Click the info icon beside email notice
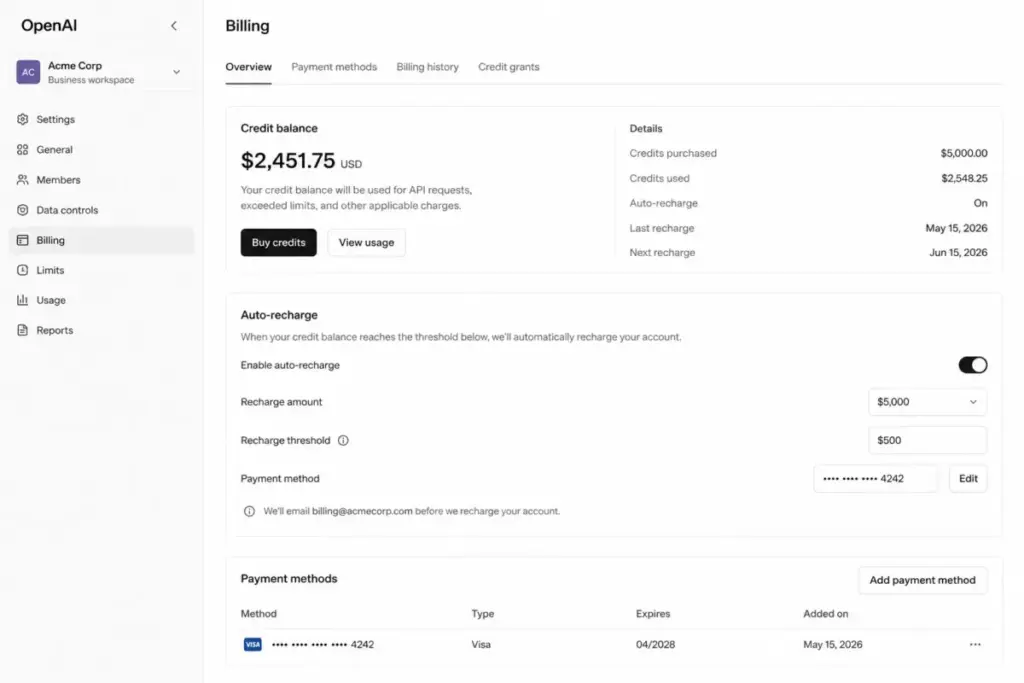 [x=249, y=511]
